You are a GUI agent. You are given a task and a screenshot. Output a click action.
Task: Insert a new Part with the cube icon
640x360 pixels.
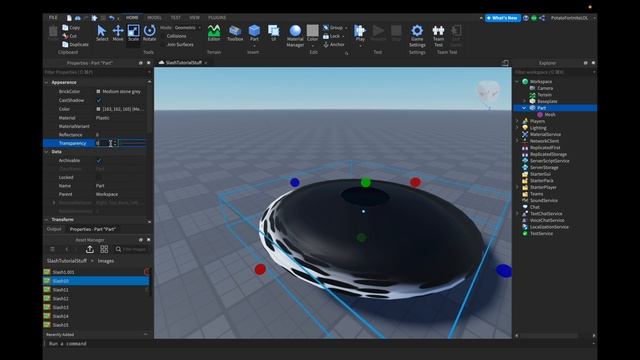pyautogui.click(x=254, y=33)
